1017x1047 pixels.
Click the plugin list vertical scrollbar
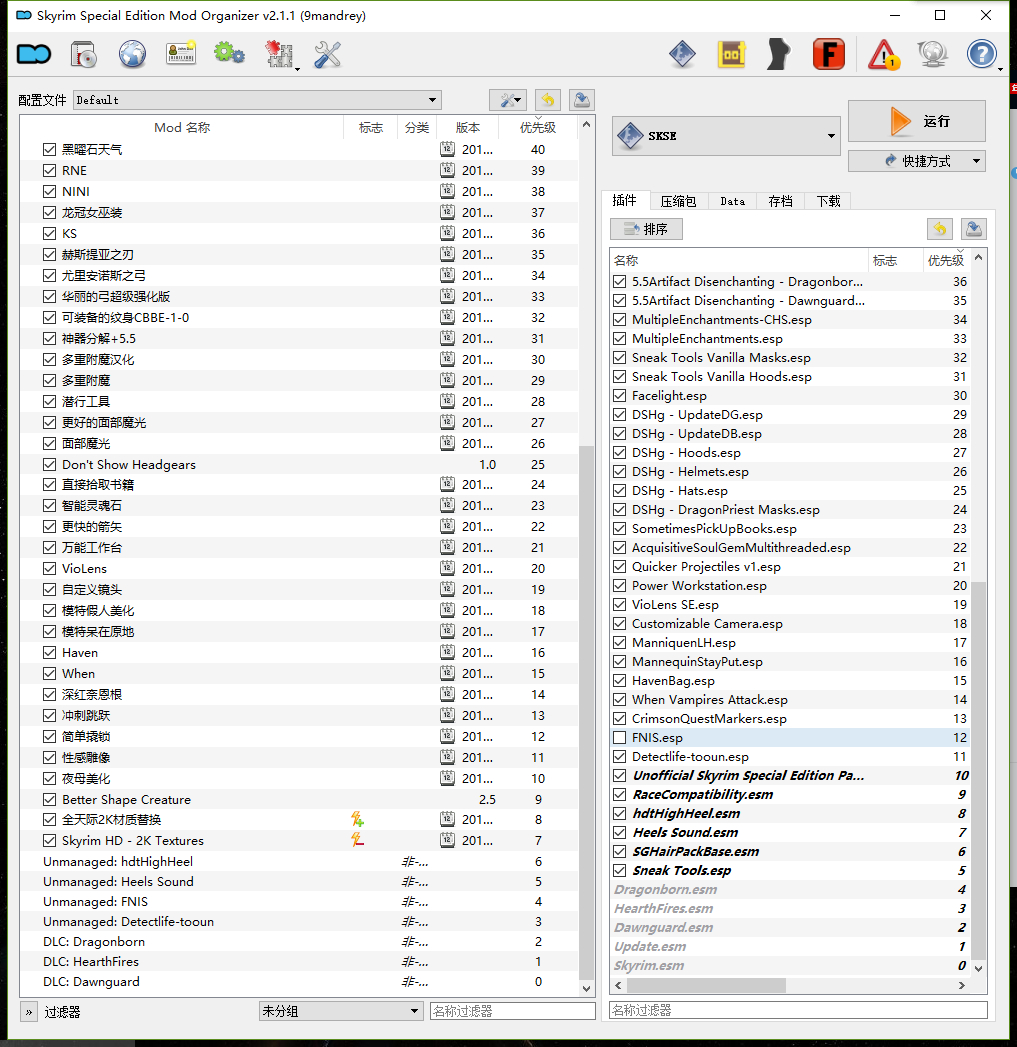coord(978,770)
